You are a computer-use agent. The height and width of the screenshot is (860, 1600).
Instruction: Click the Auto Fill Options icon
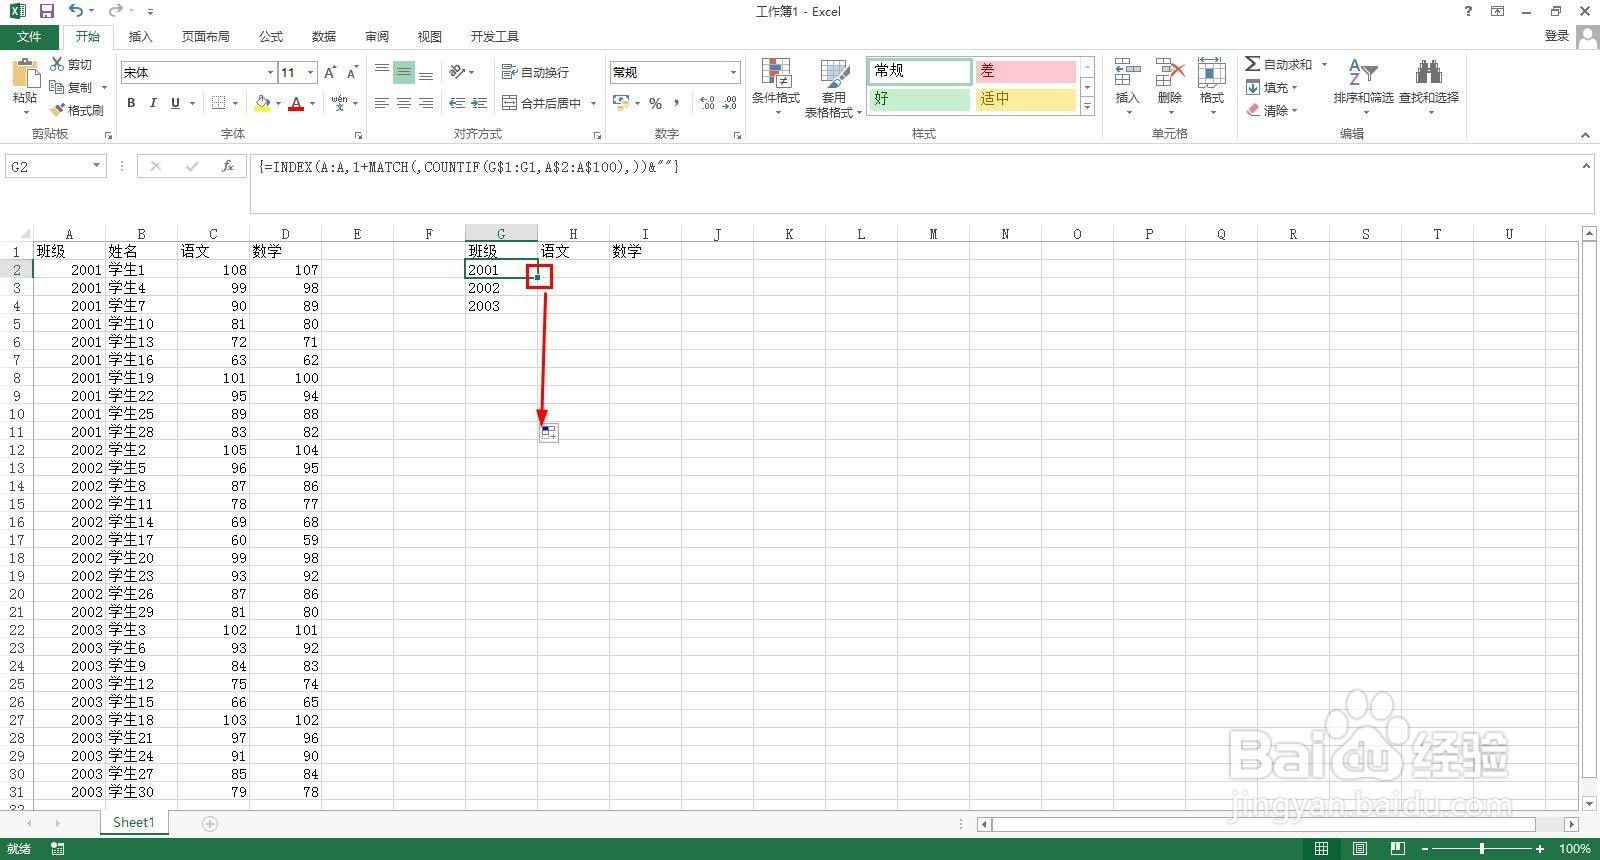pos(548,433)
